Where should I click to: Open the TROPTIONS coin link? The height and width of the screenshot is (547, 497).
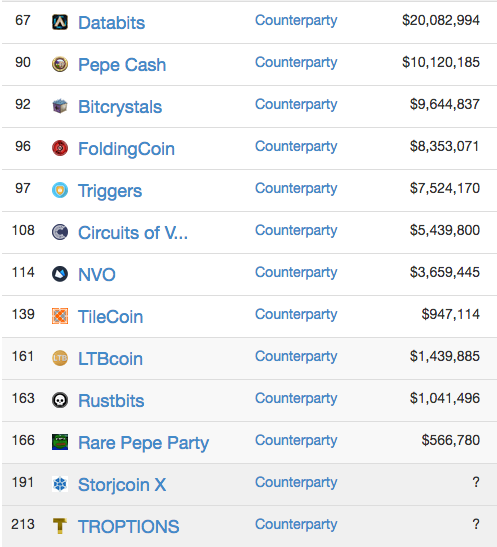129,526
